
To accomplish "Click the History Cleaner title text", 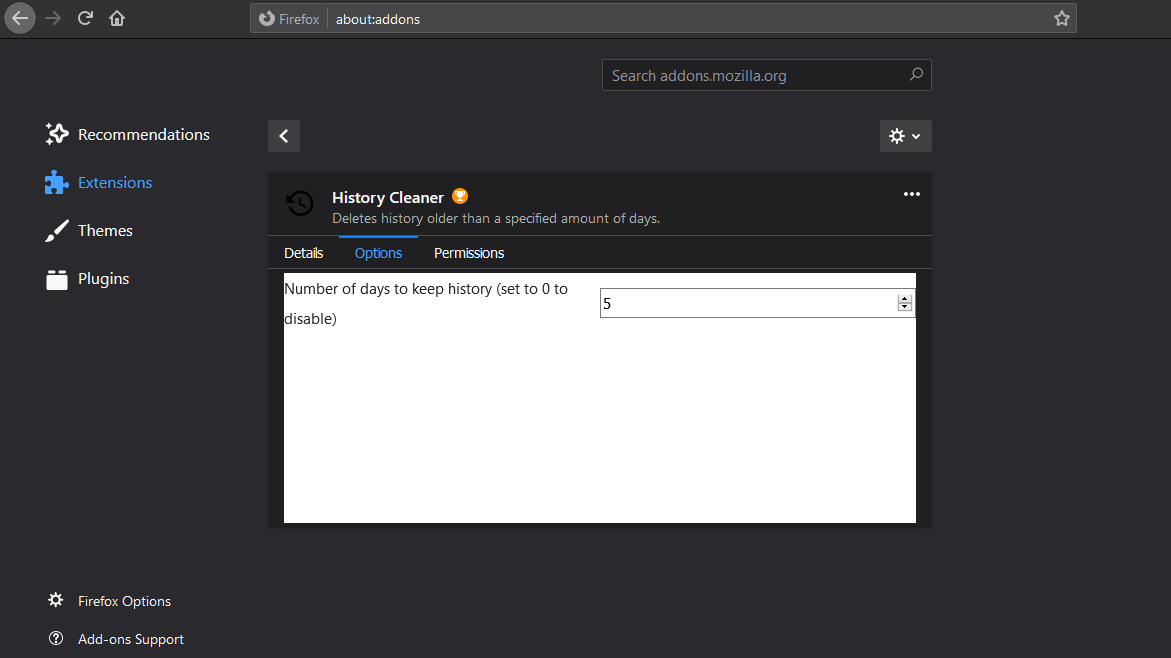I will pyautogui.click(x=388, y=198).
